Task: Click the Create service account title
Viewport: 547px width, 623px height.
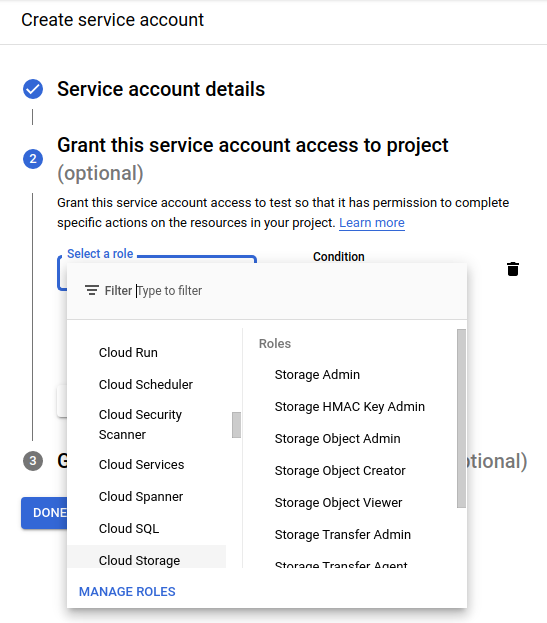Action: coord(112,20)
